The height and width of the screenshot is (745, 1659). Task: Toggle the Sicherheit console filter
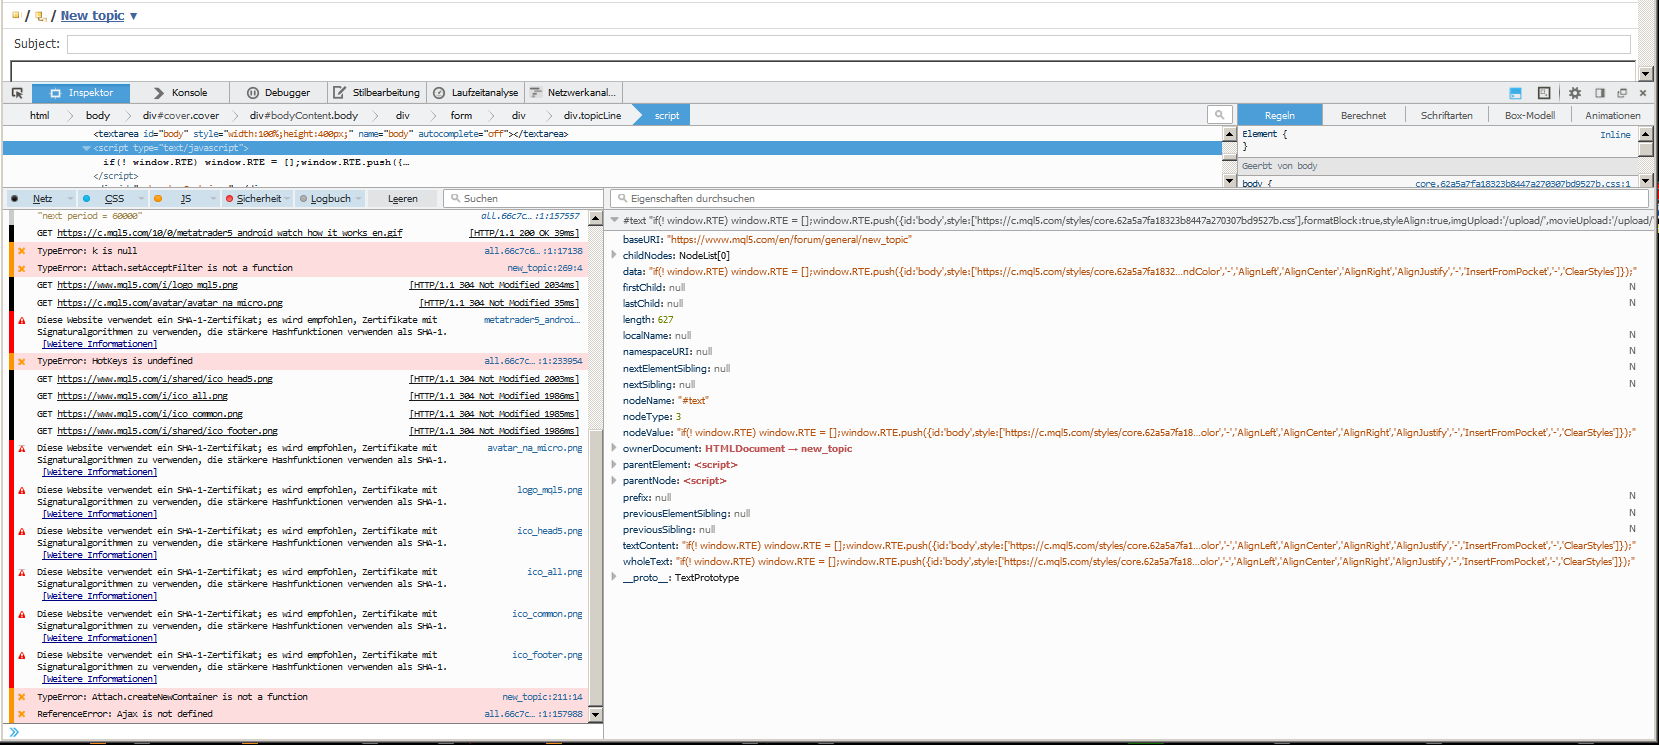pyautogui.click(x=257, y=199)
